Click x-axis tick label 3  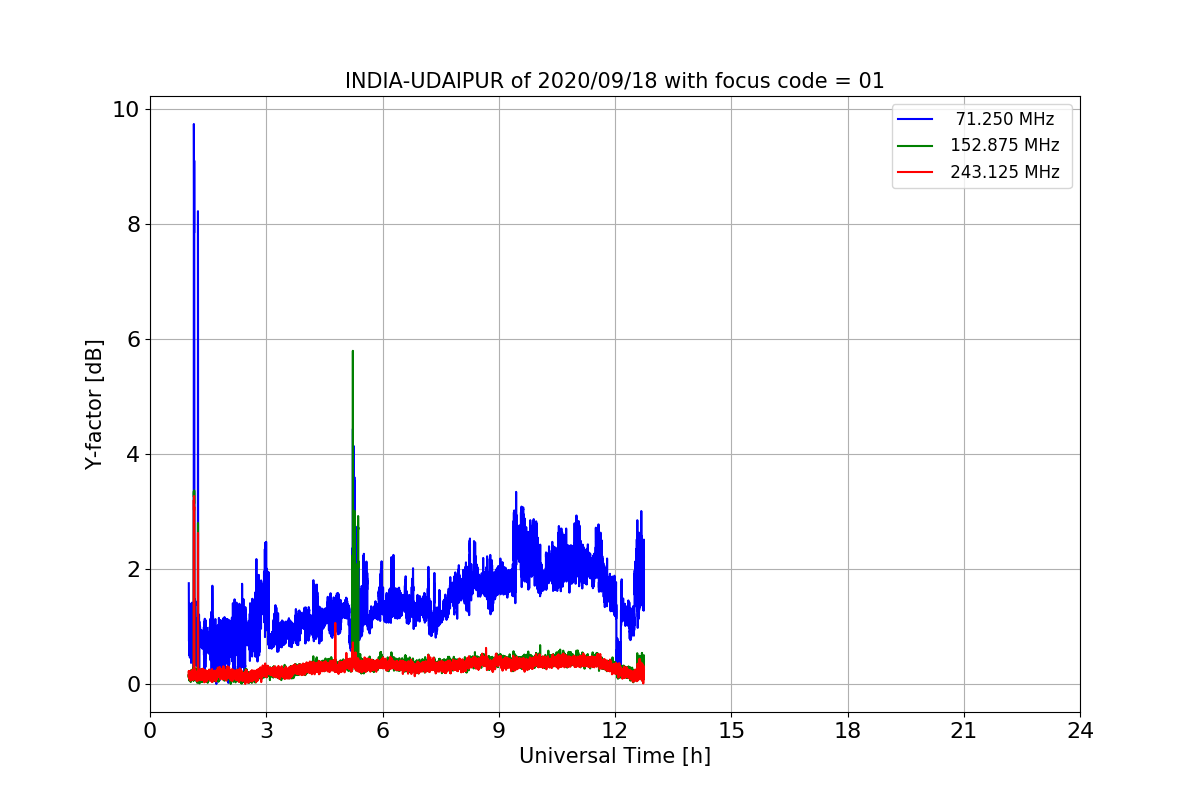point(266,731)
